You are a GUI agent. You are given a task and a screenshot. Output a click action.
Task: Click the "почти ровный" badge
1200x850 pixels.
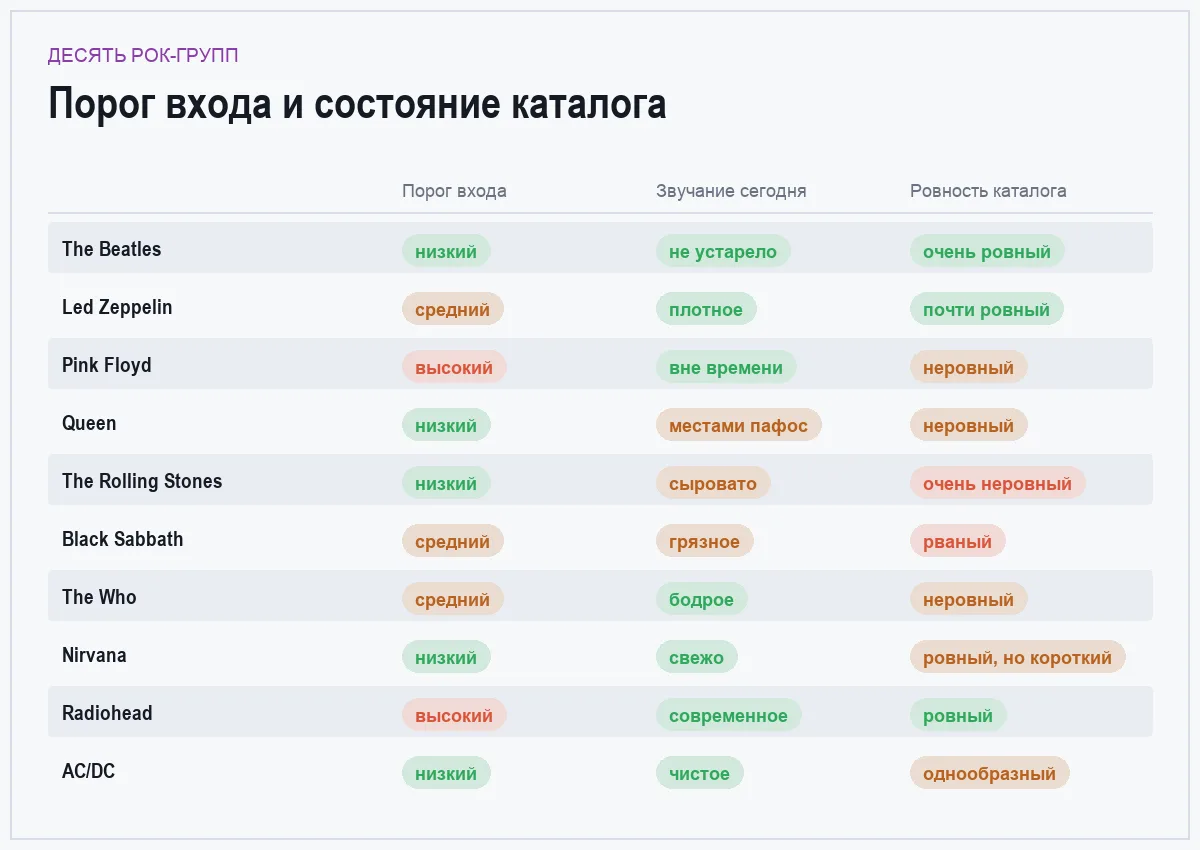tap(987, 309)
